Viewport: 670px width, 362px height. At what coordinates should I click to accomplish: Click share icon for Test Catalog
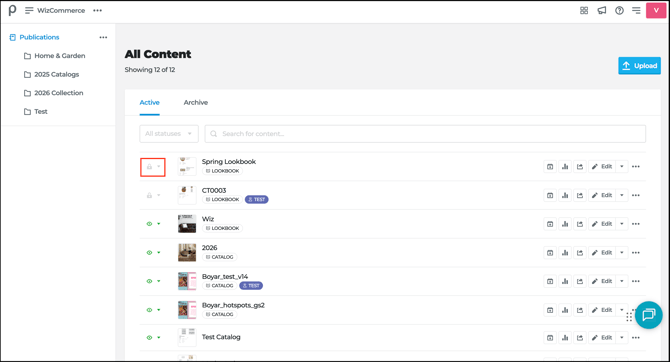pyautogui.click(x=580, y=338)
